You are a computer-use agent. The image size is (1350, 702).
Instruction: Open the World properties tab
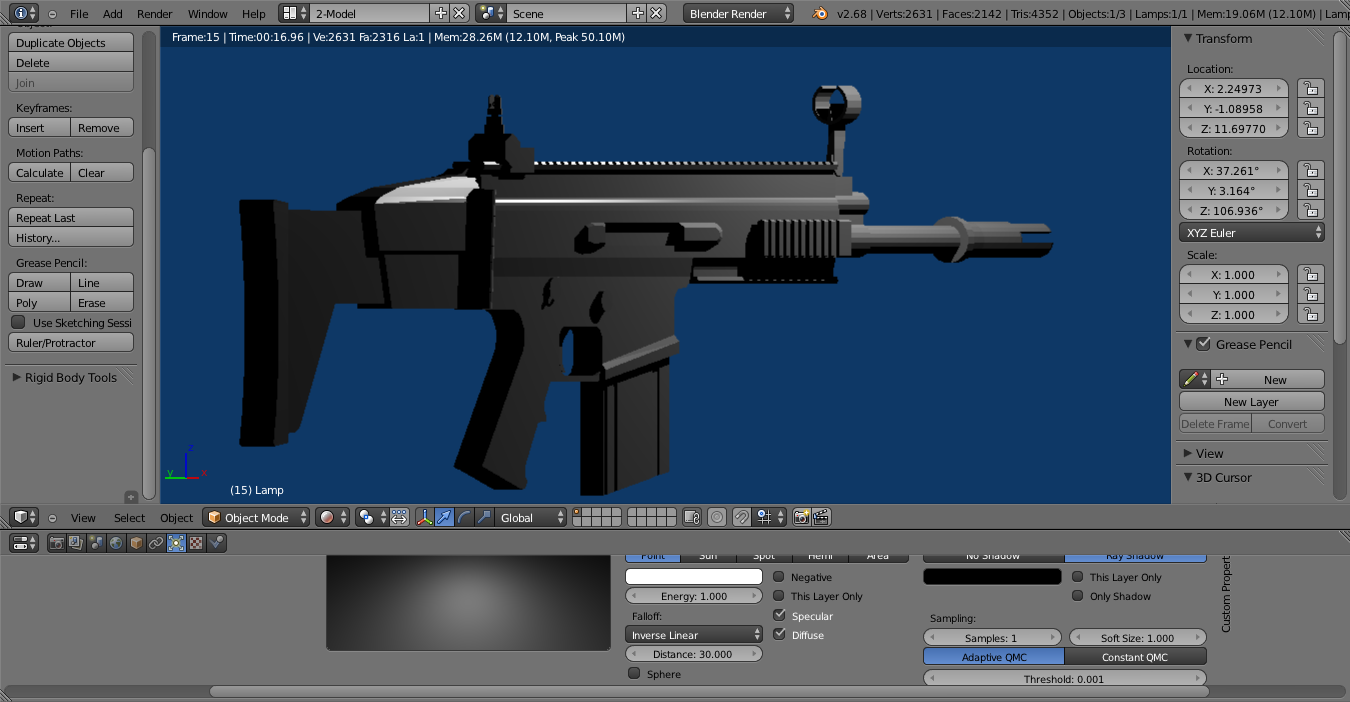(x=116, y=543)
